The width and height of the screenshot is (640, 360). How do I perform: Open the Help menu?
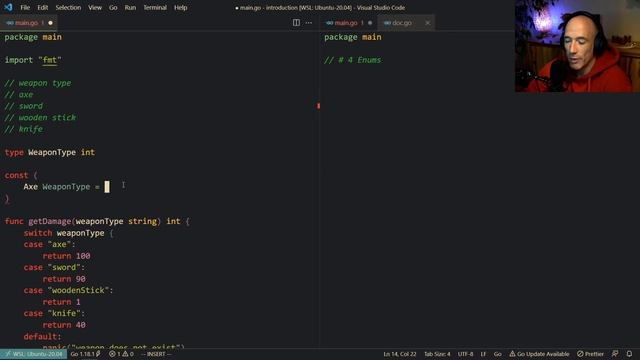point(180,7)
